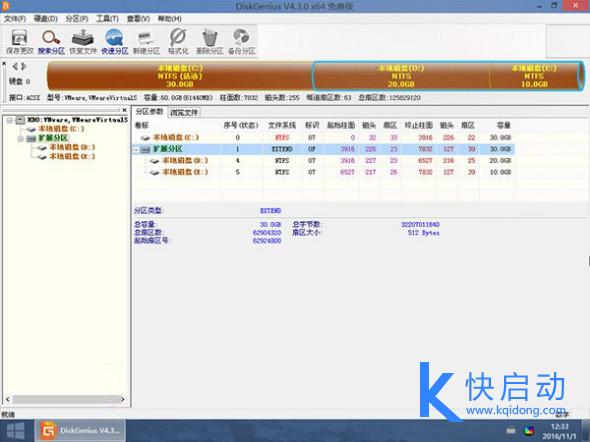The width and height of the screenshot is (590, 442).
Task: Open the File (文件) menu
Action: tap(15, 18)
